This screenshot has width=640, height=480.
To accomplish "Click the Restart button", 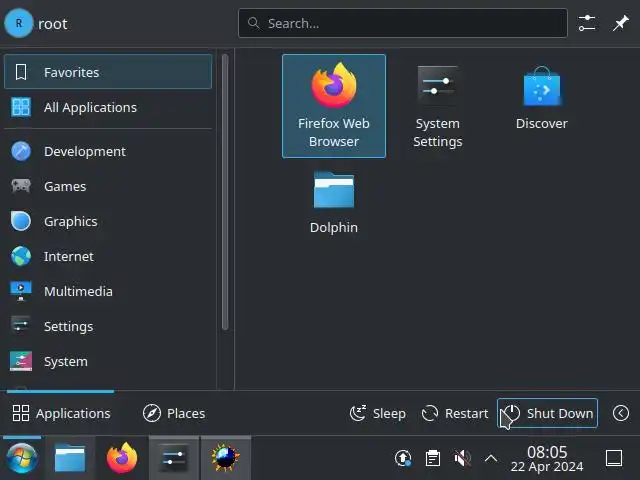I will pyautogui.click(x=455, y=413).
